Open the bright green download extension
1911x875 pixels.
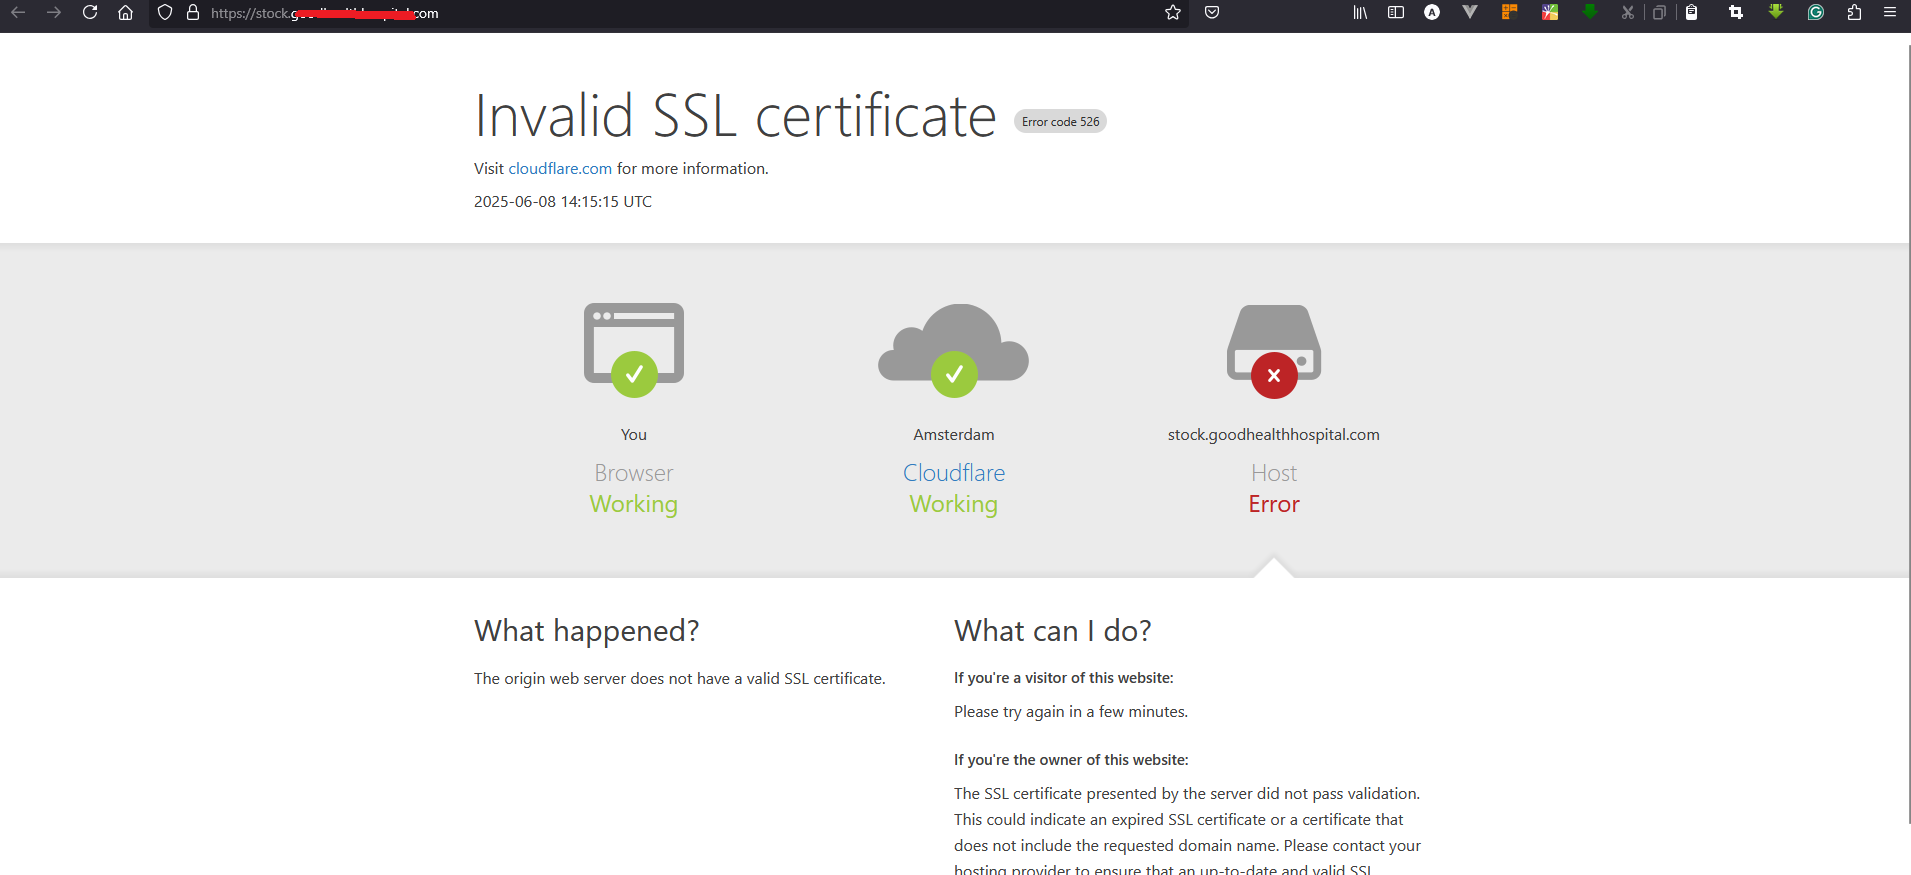click(1776, 12)
